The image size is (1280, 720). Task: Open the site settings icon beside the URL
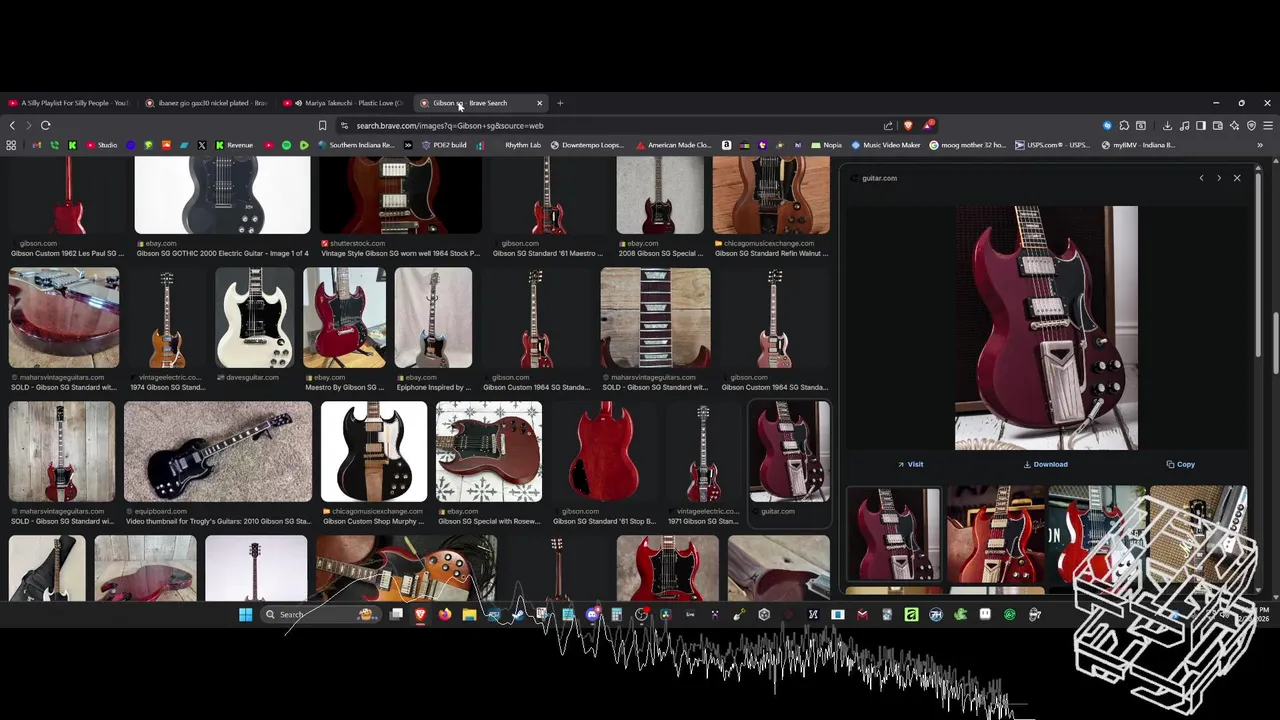[x=344, y=126]
